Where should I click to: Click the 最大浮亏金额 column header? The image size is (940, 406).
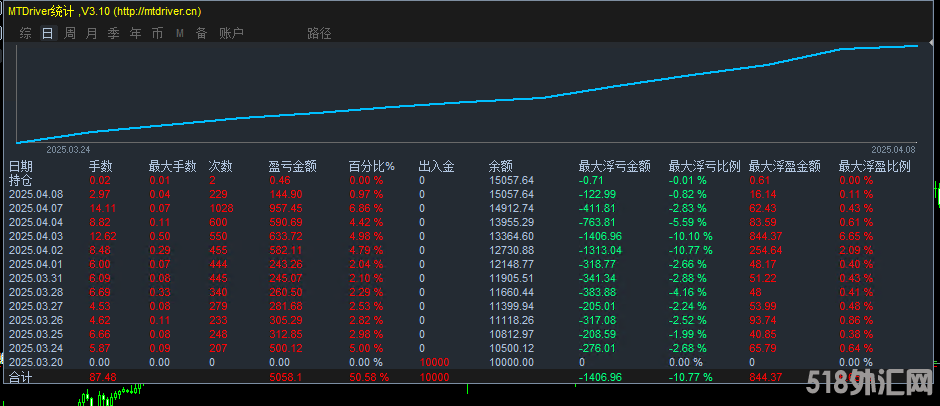(614, 166)
